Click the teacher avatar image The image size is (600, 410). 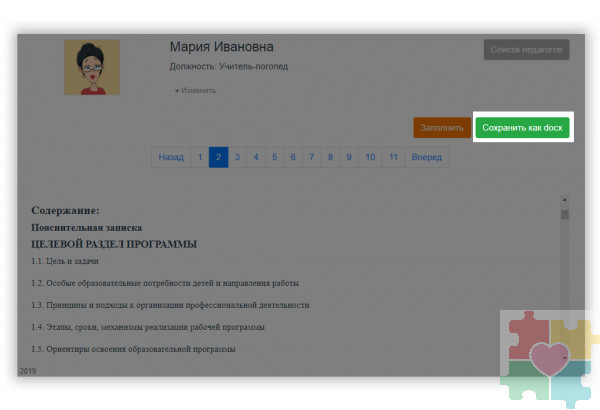(x=92, y=67)
